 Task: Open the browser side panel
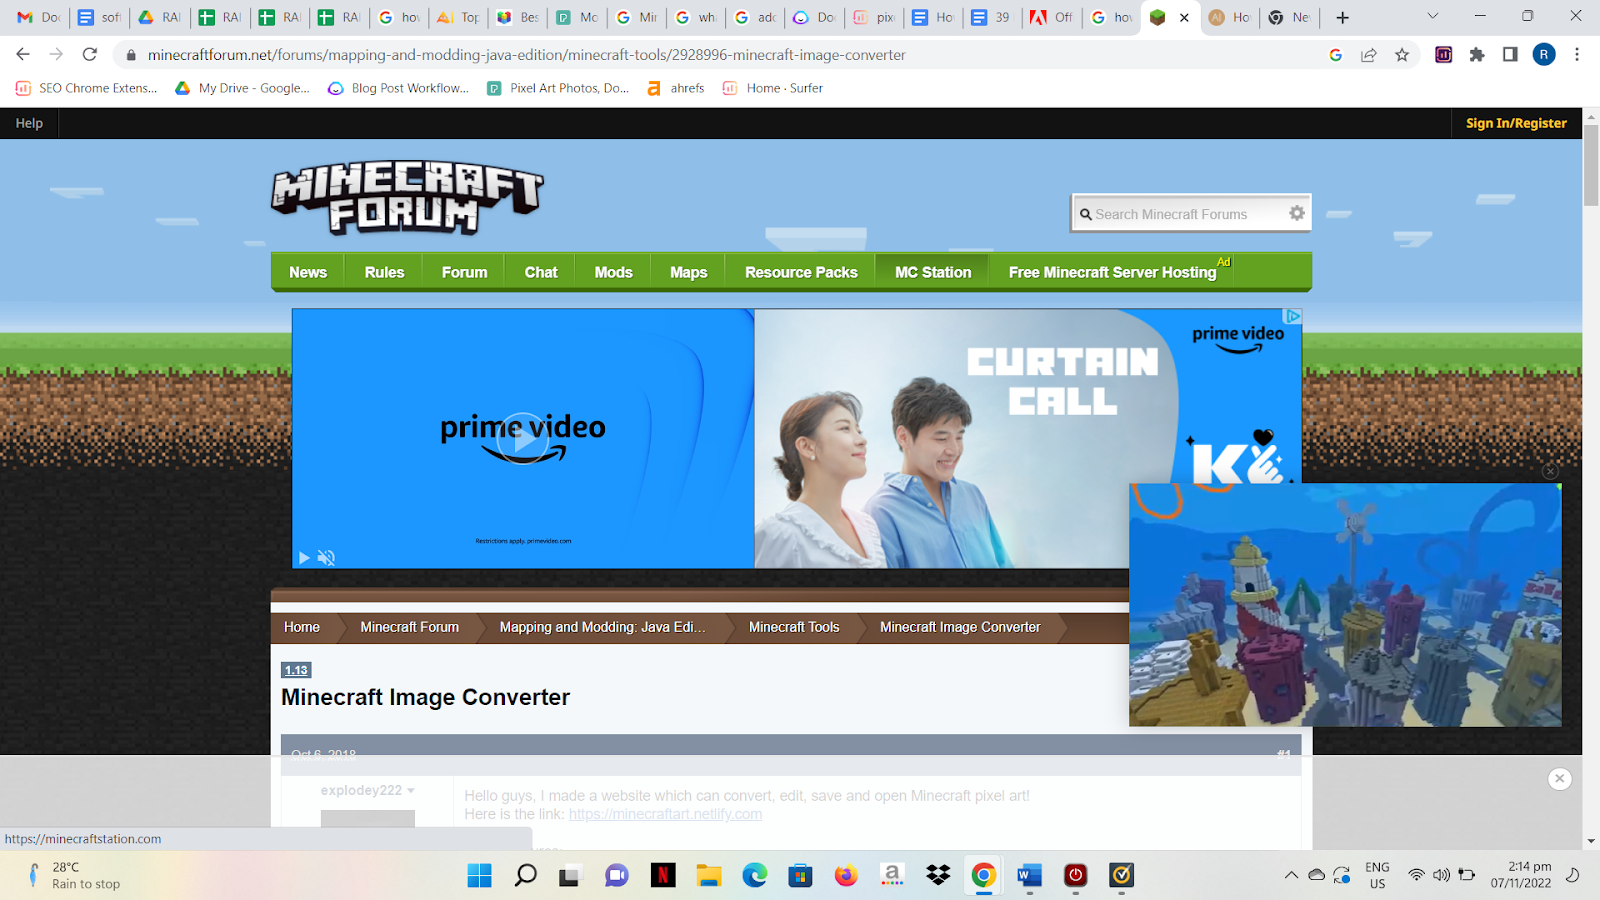[1510, 55]
